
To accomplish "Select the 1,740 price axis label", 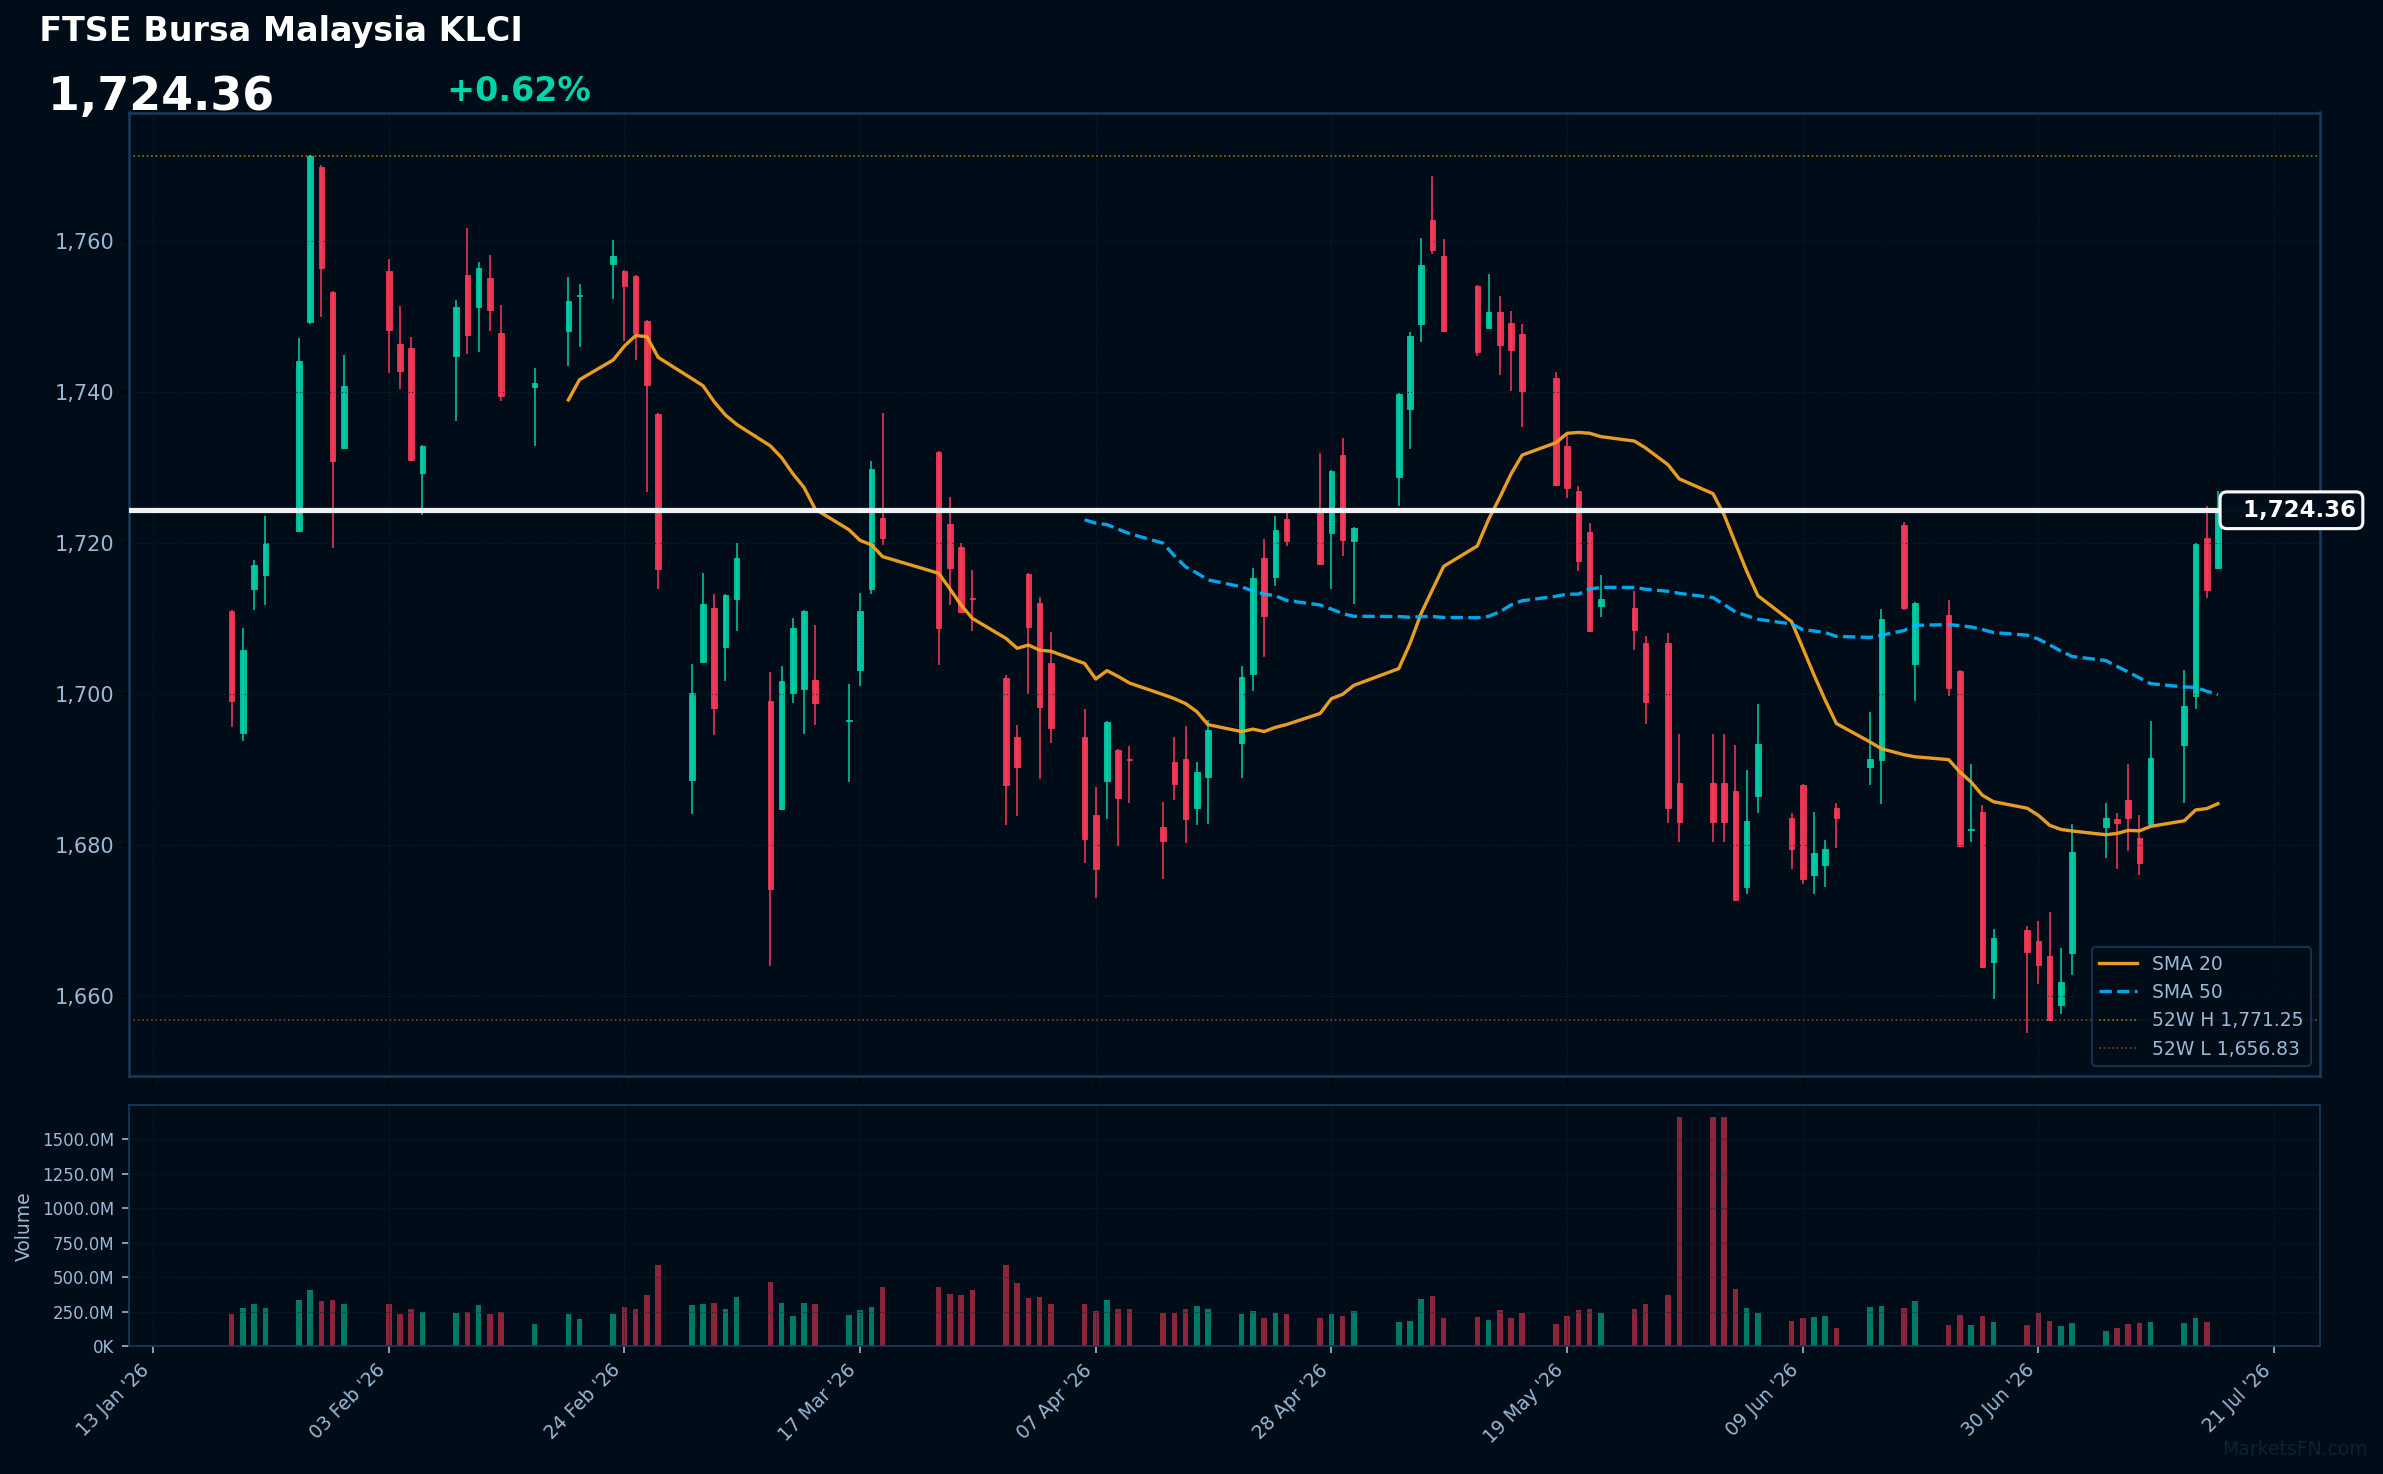I will (x=85, y=393).
